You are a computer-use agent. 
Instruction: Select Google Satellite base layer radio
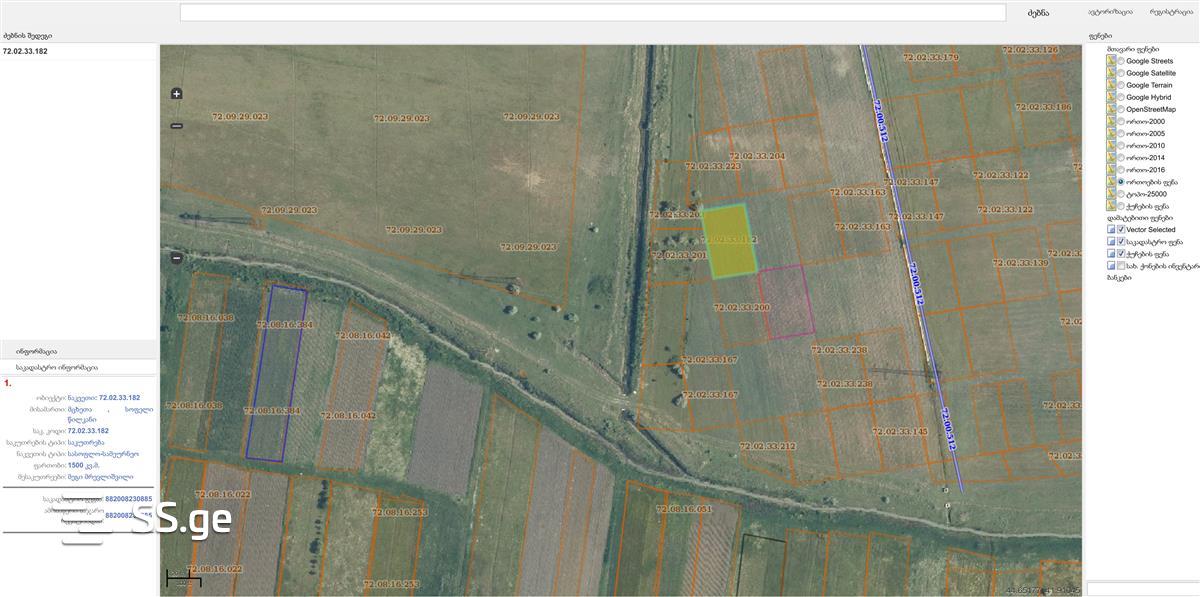pyautogui.click(x=1121, y=73)
